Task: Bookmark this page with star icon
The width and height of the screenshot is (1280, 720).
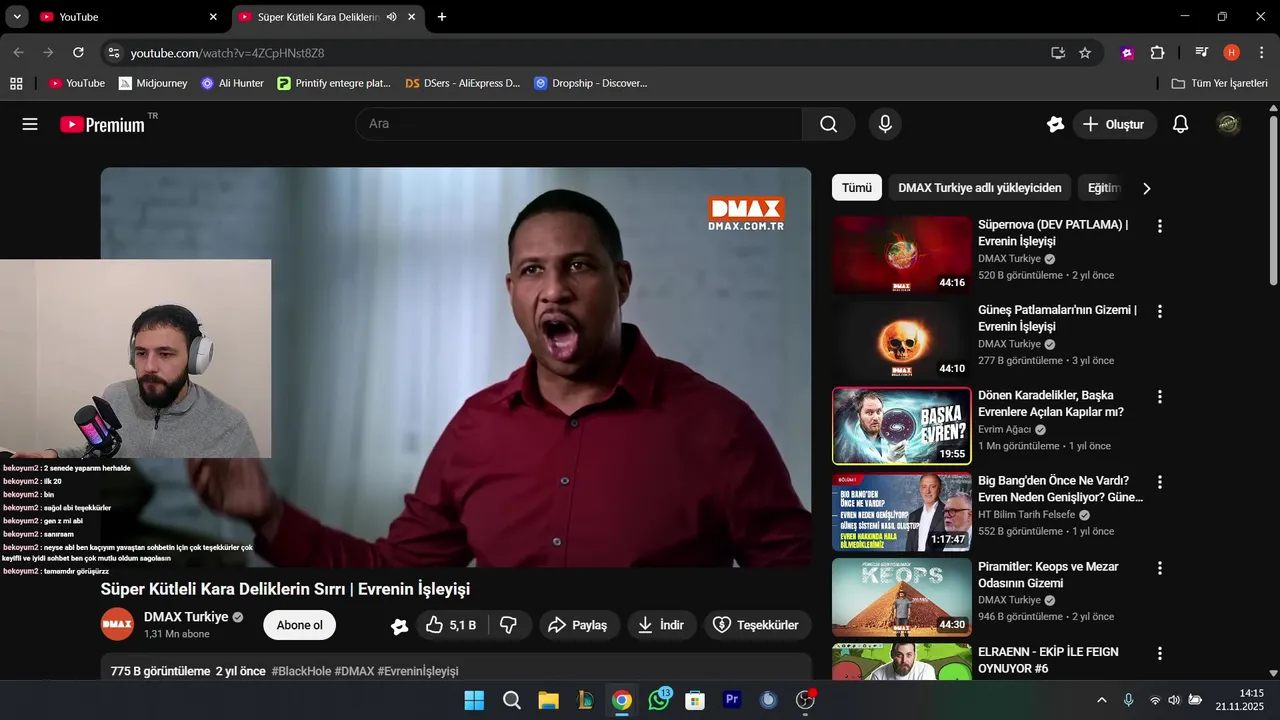Action: (1085, 52)
